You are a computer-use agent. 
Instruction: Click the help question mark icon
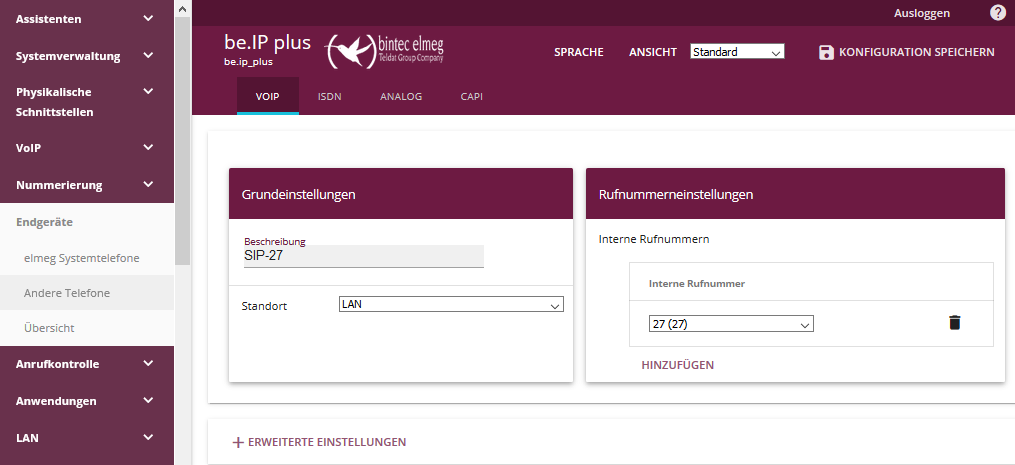pyautogui.click(x=997, y=13)
